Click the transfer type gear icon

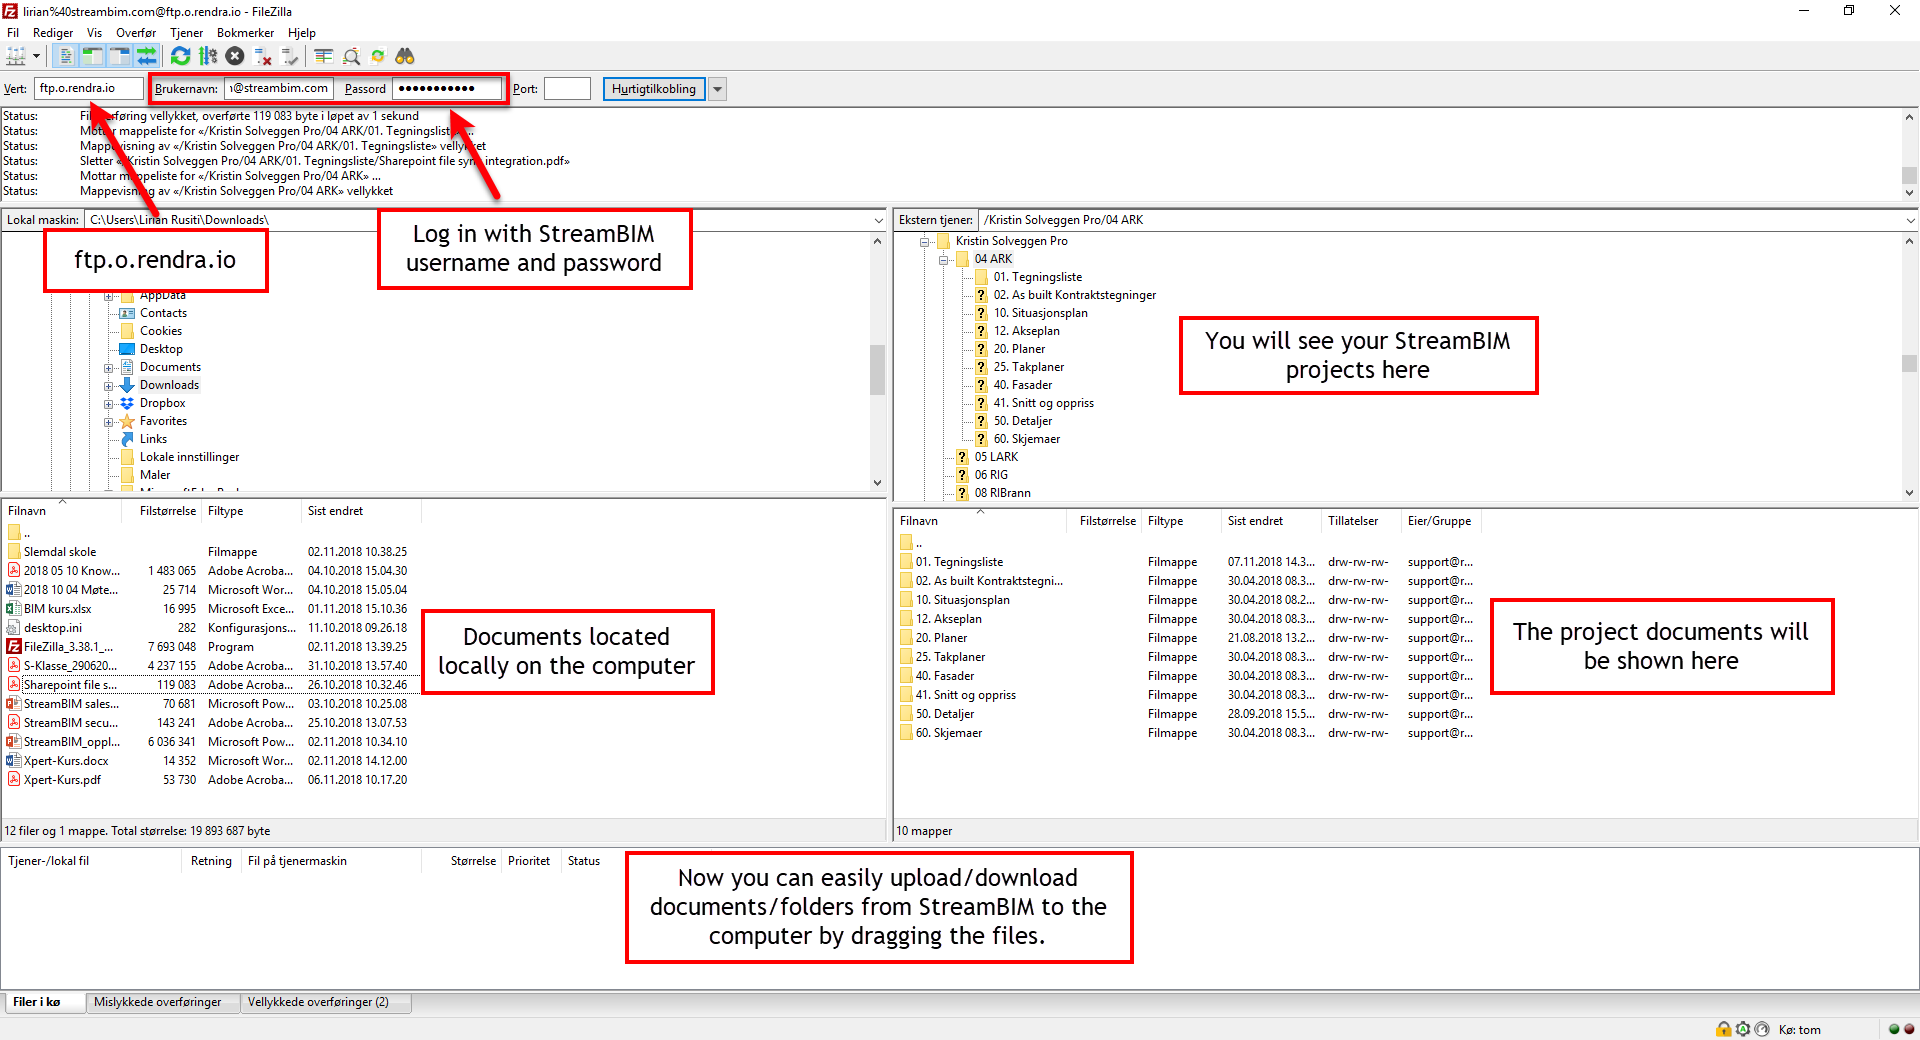[1743, 1029]
